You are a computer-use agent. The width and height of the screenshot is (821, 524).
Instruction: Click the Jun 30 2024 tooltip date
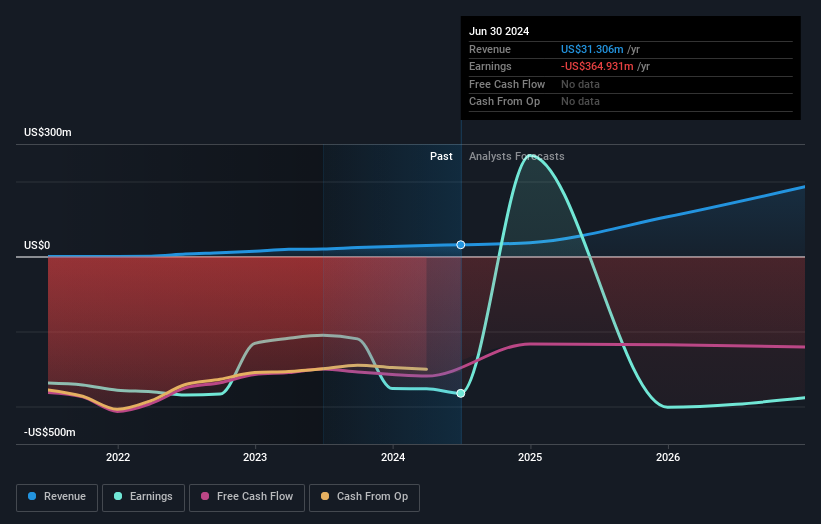click(x=499, y=31)
